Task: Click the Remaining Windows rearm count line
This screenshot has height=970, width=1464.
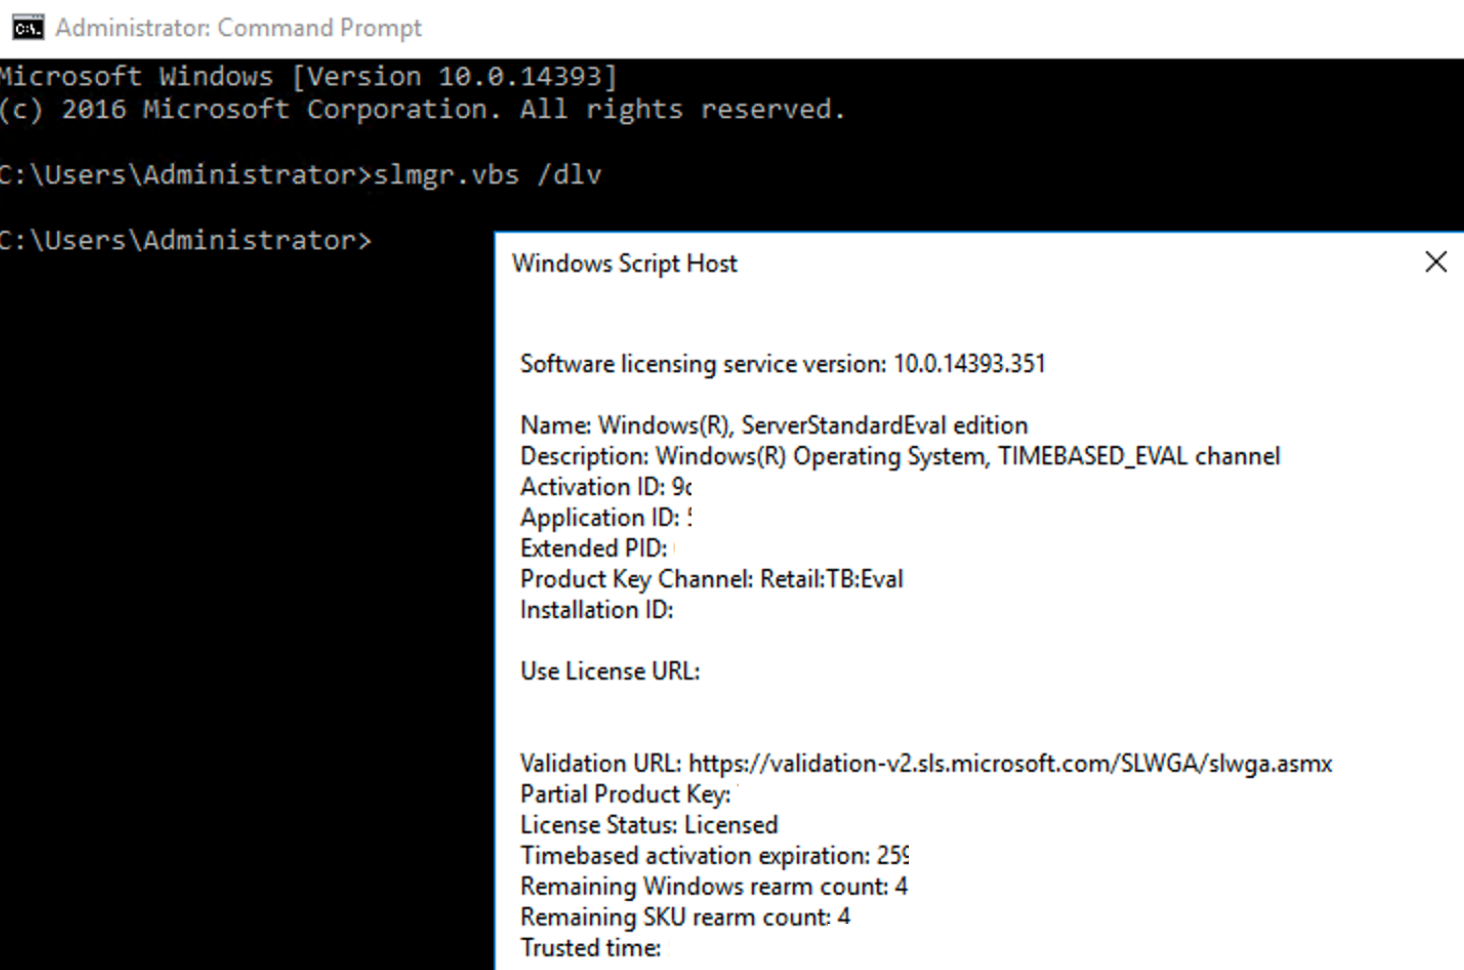Action: [x=714, y=887]
